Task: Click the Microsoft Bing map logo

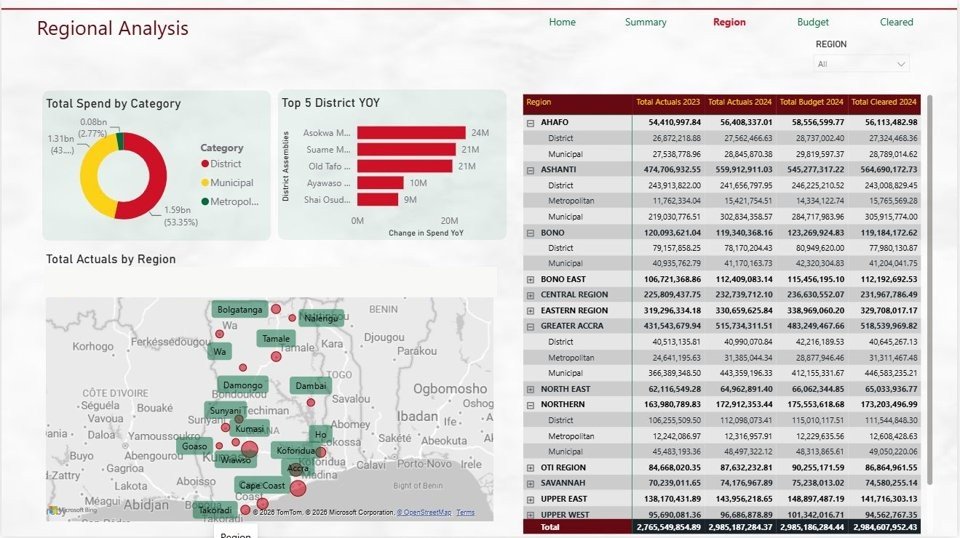Action: point(73,510)
